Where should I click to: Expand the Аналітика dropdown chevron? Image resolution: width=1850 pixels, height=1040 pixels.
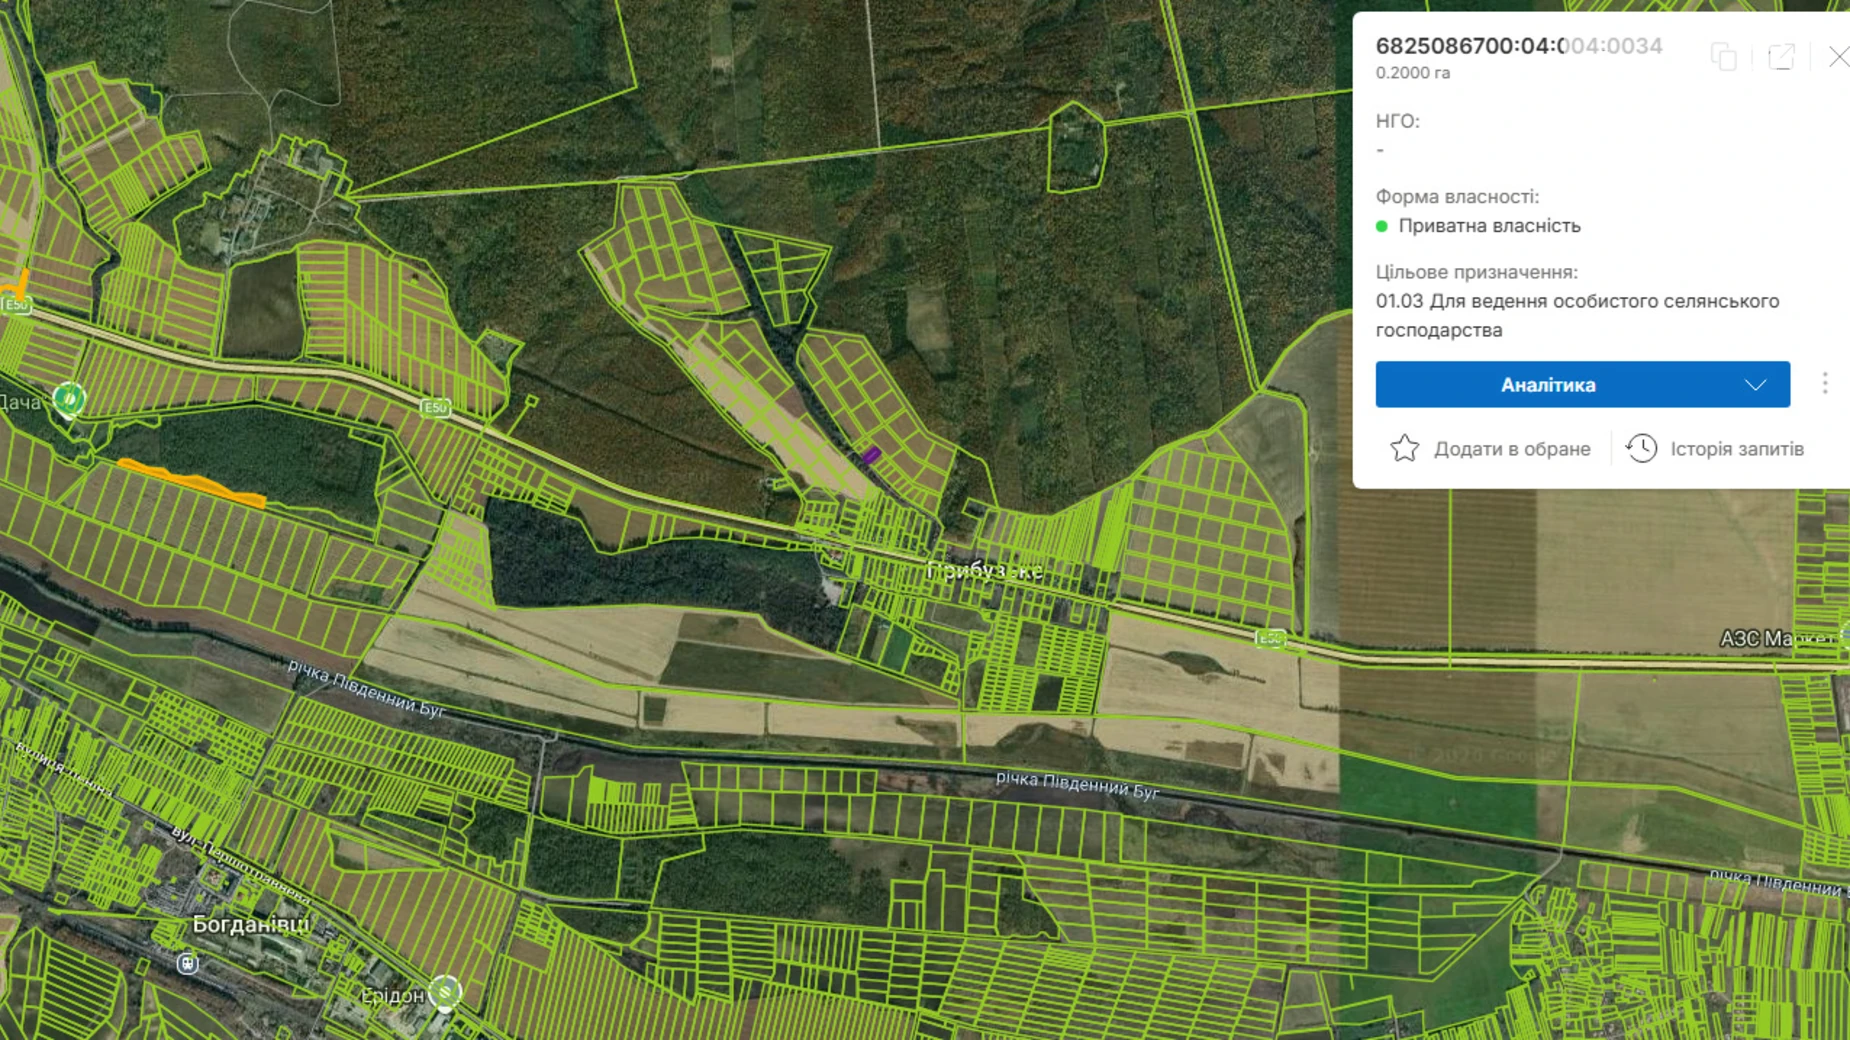click(x=1755, y=385)
